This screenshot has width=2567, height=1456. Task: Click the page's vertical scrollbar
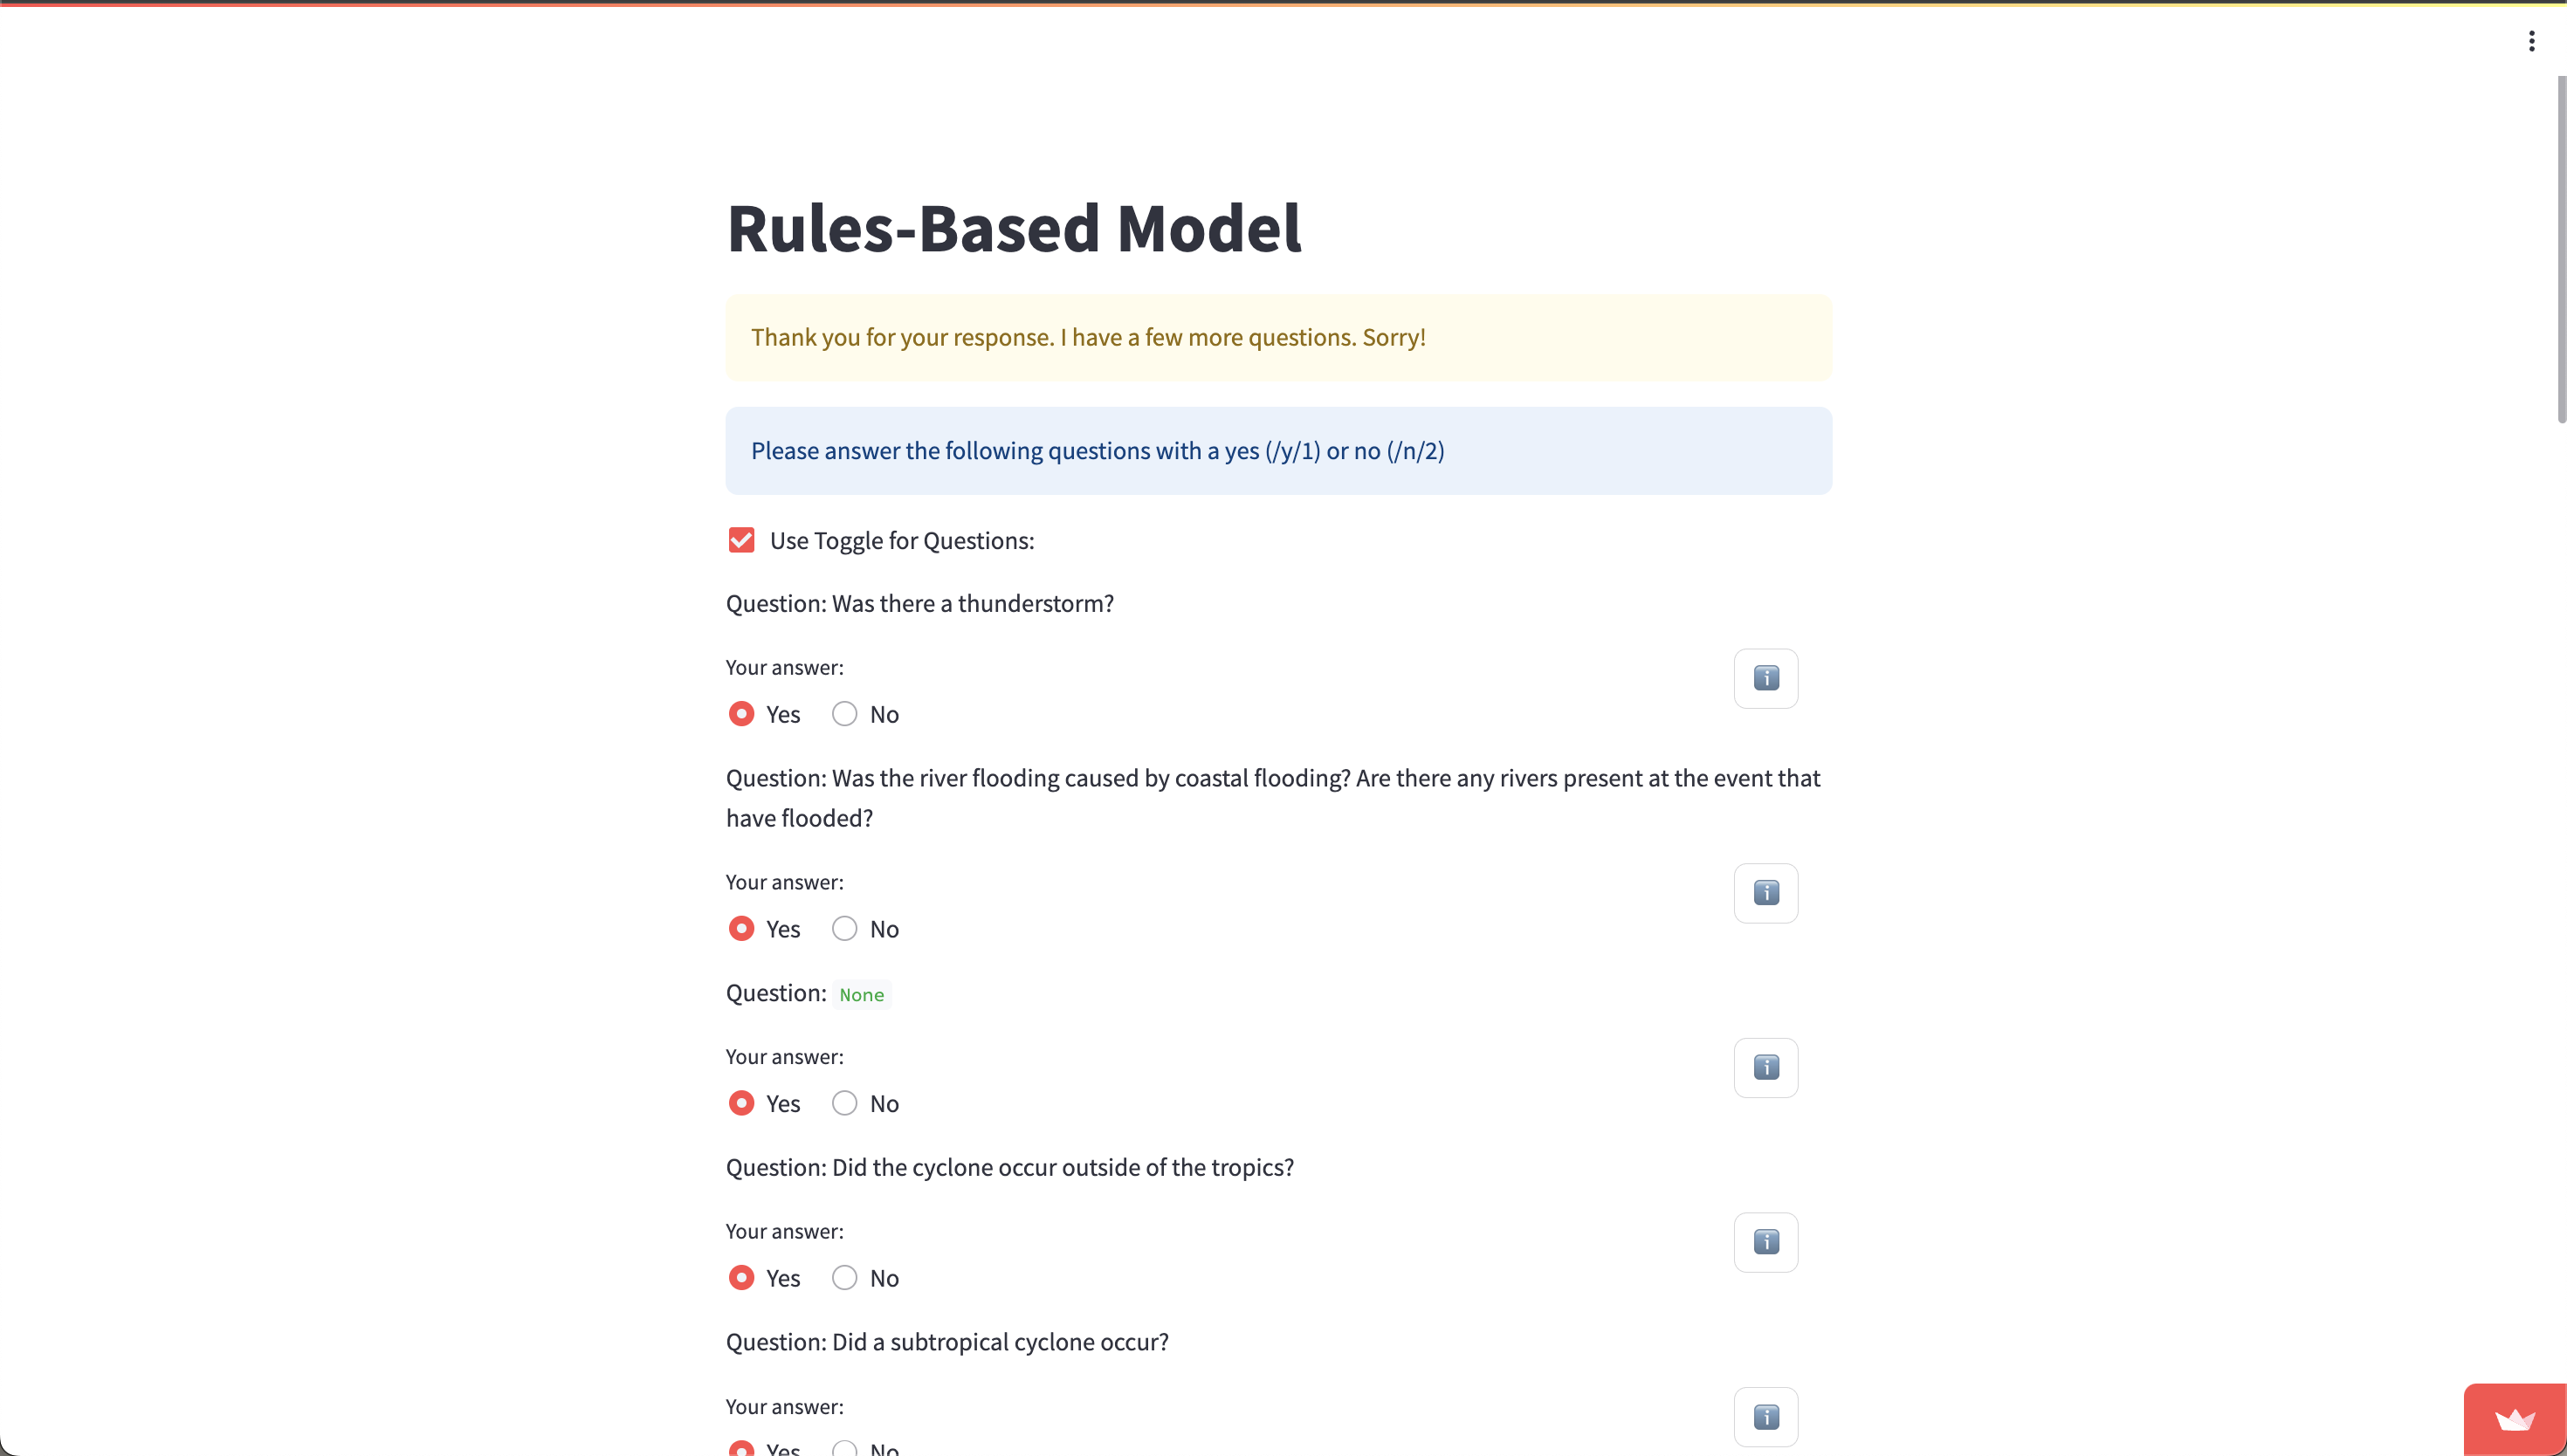(2560, 250)
